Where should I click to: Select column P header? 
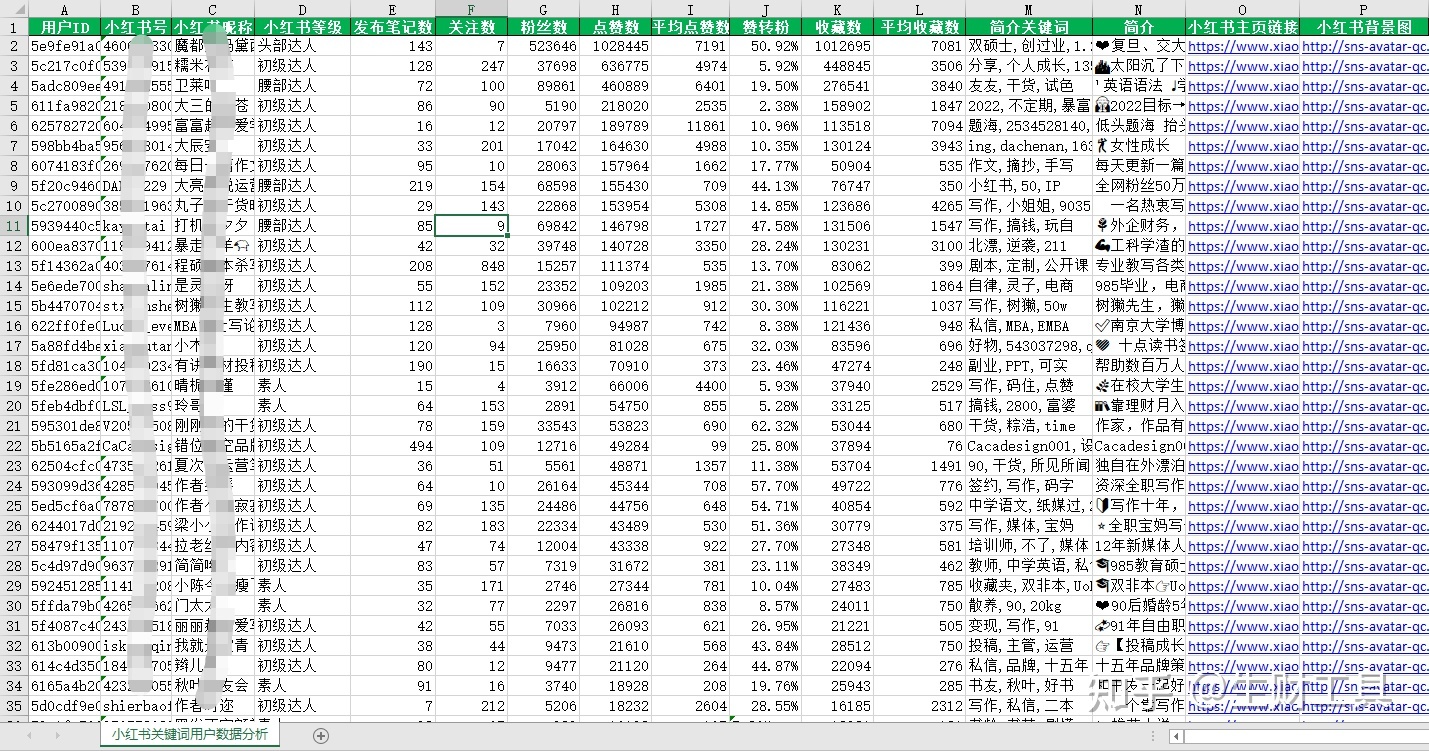(1364, 9)
